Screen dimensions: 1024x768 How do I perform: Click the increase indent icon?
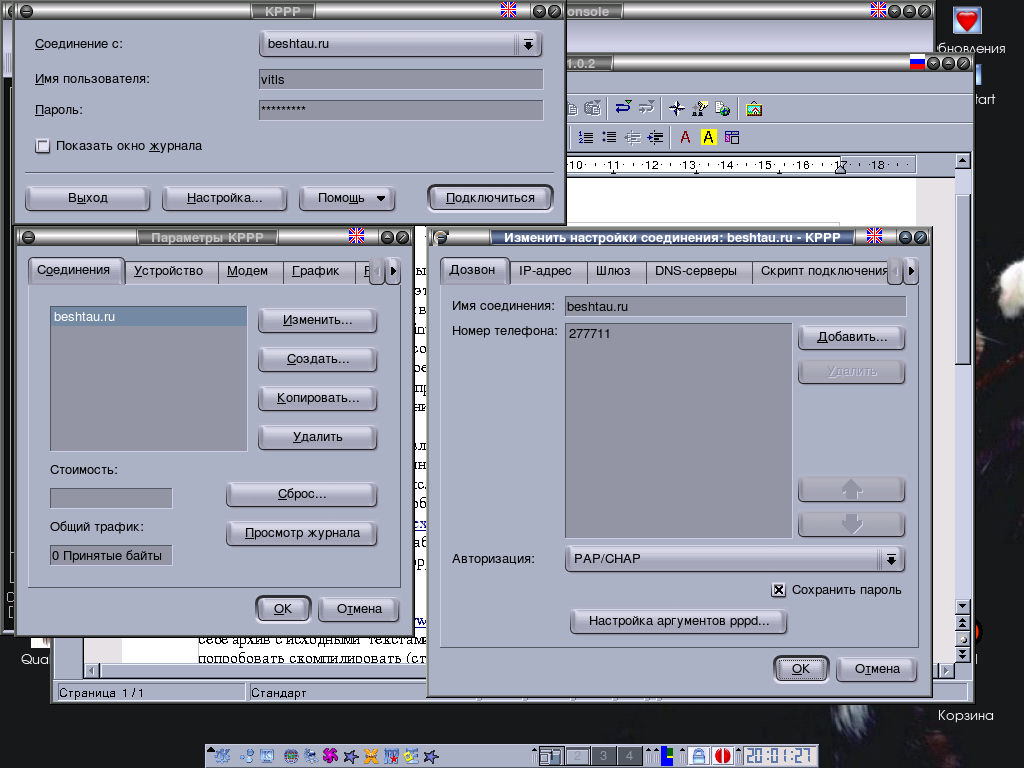click(x=655, y=137)
